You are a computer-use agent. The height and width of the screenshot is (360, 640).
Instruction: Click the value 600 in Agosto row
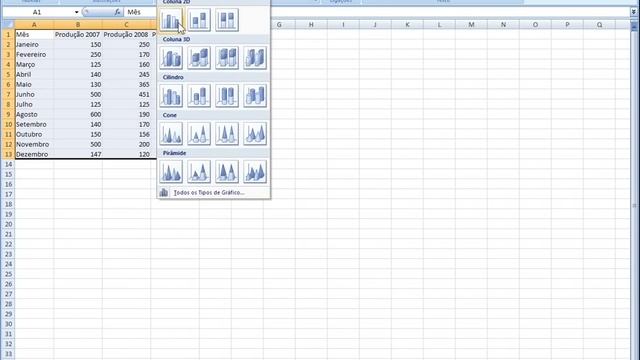pos(78,114)
